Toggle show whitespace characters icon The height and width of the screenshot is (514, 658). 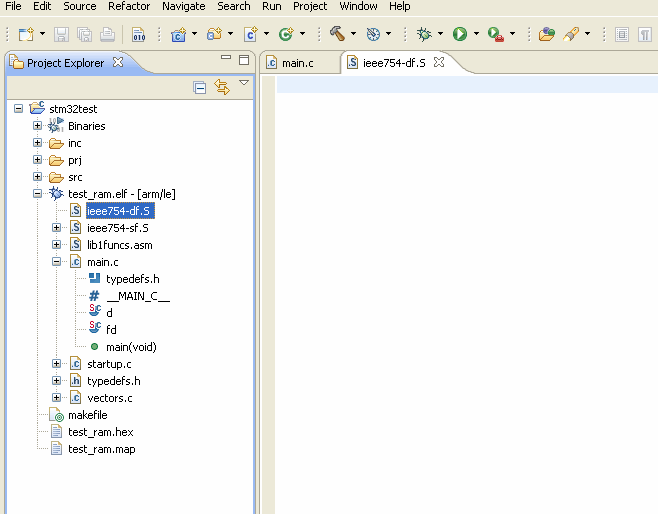point(645,34)
